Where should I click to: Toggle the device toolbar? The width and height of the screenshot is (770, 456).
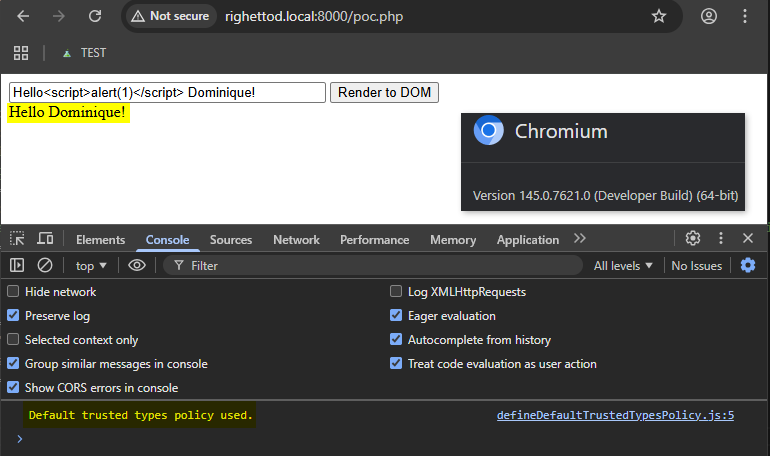pos(45,239)
